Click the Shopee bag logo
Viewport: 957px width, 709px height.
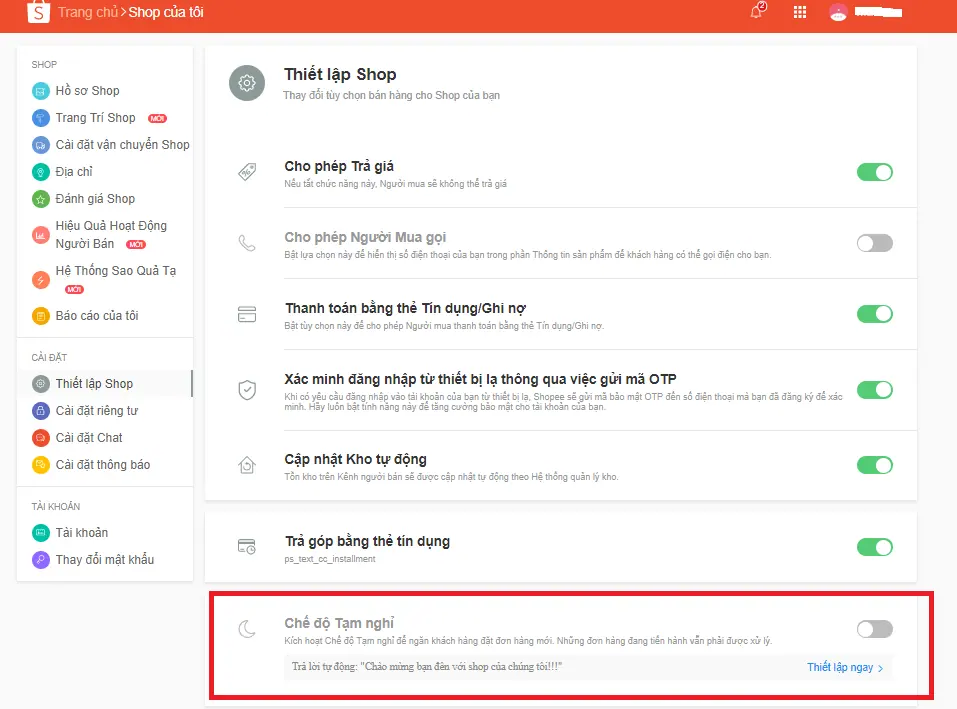coord(38,12)
